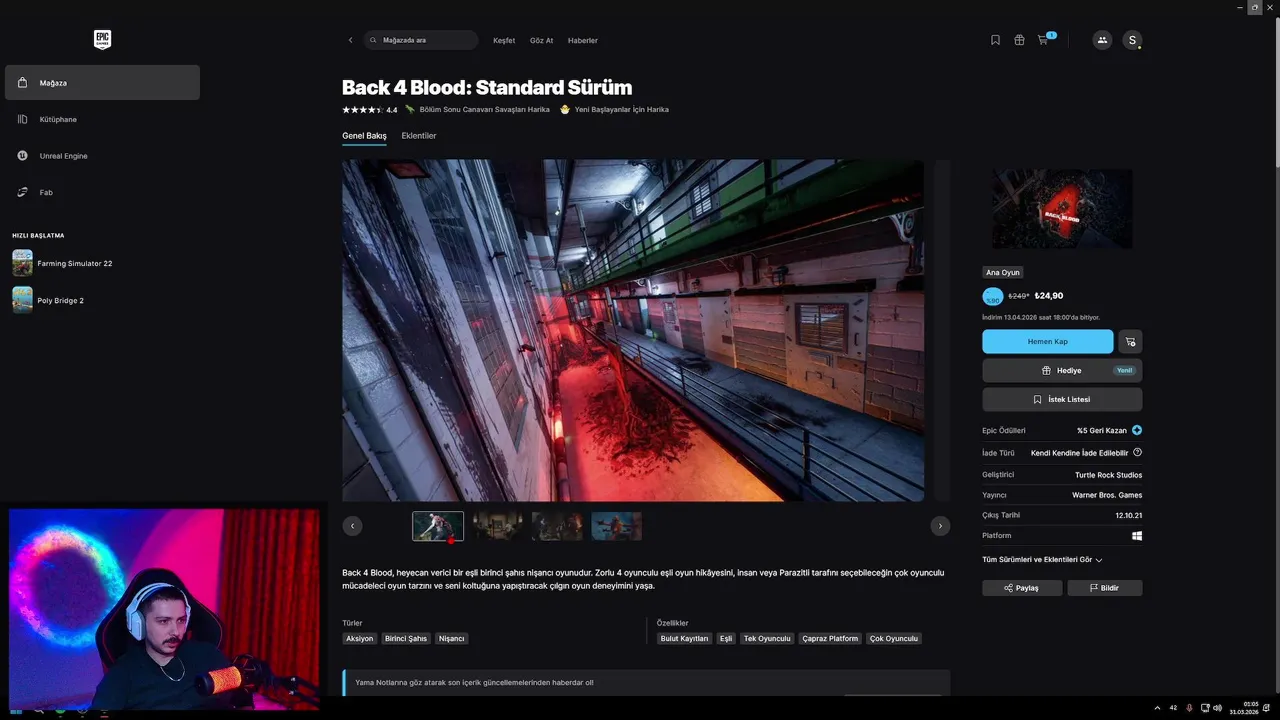This screenshot has height=720, width=1280.
Task: Open the Epic Games logo home
Action: click(102, 40)
